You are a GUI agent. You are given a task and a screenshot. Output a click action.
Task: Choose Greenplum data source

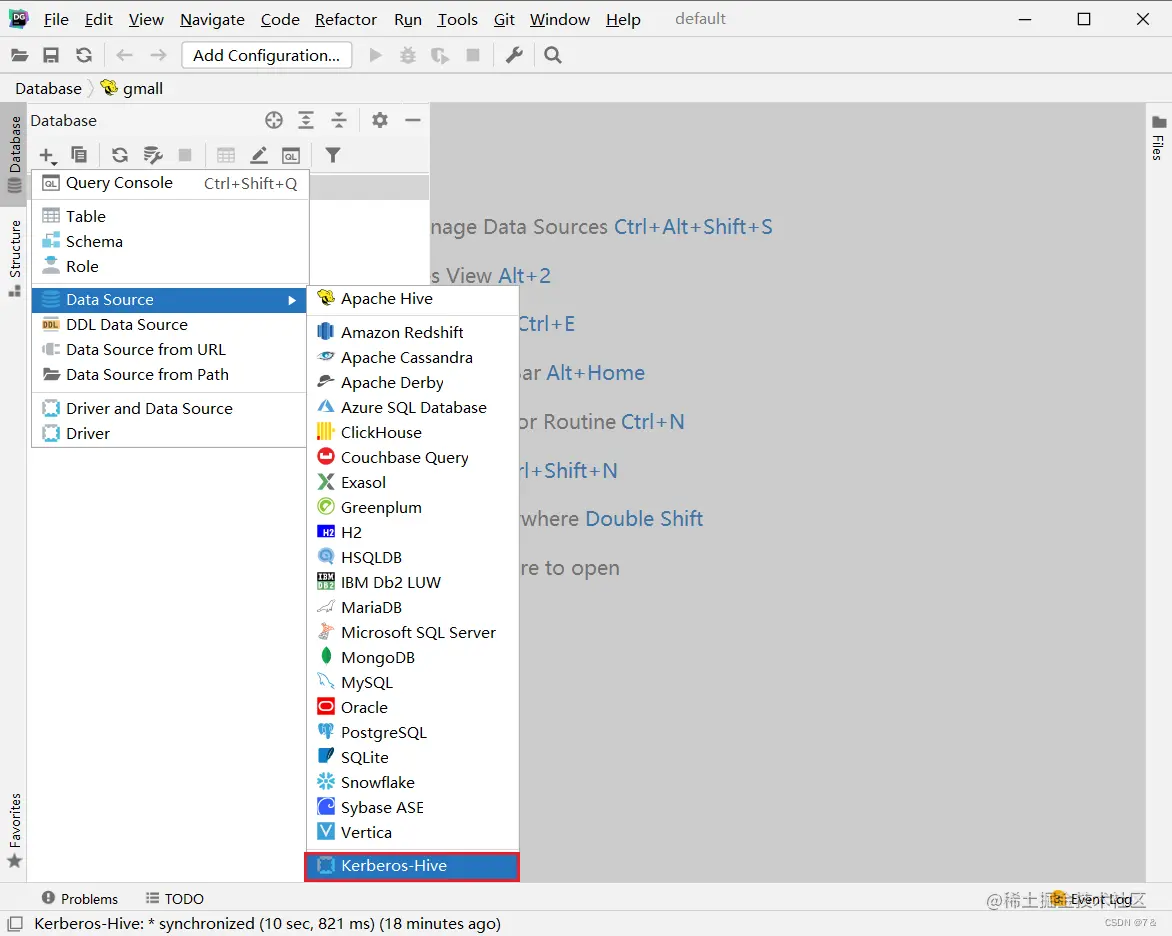pos(413,508)
